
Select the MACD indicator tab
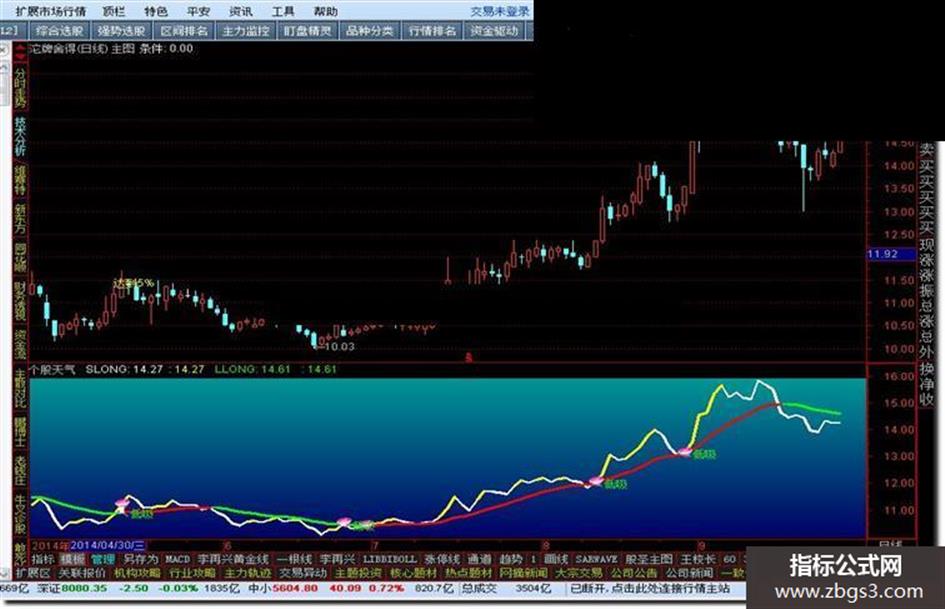(x=177, y=559)
